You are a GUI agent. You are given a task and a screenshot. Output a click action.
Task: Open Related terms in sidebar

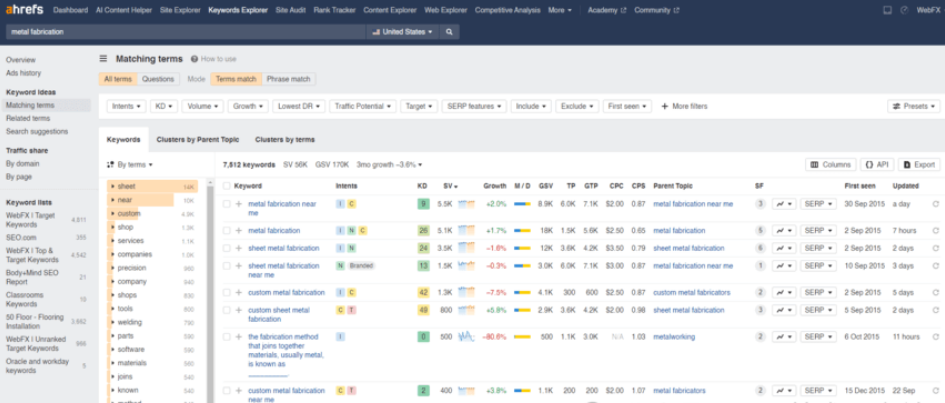(28, 119)
